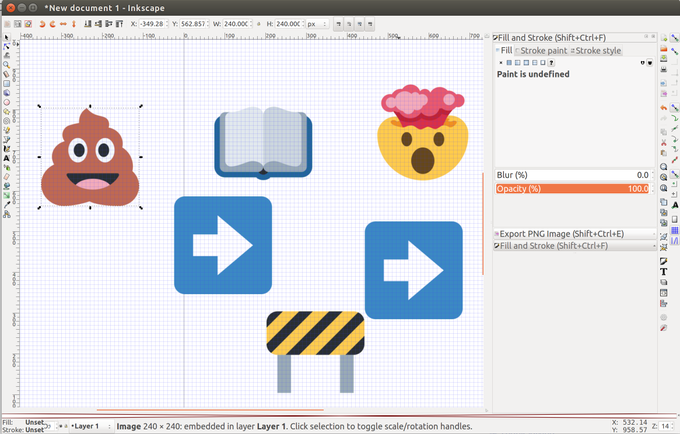
Task: Step the Blur percentage spinner
Action: tap(652, 175)
